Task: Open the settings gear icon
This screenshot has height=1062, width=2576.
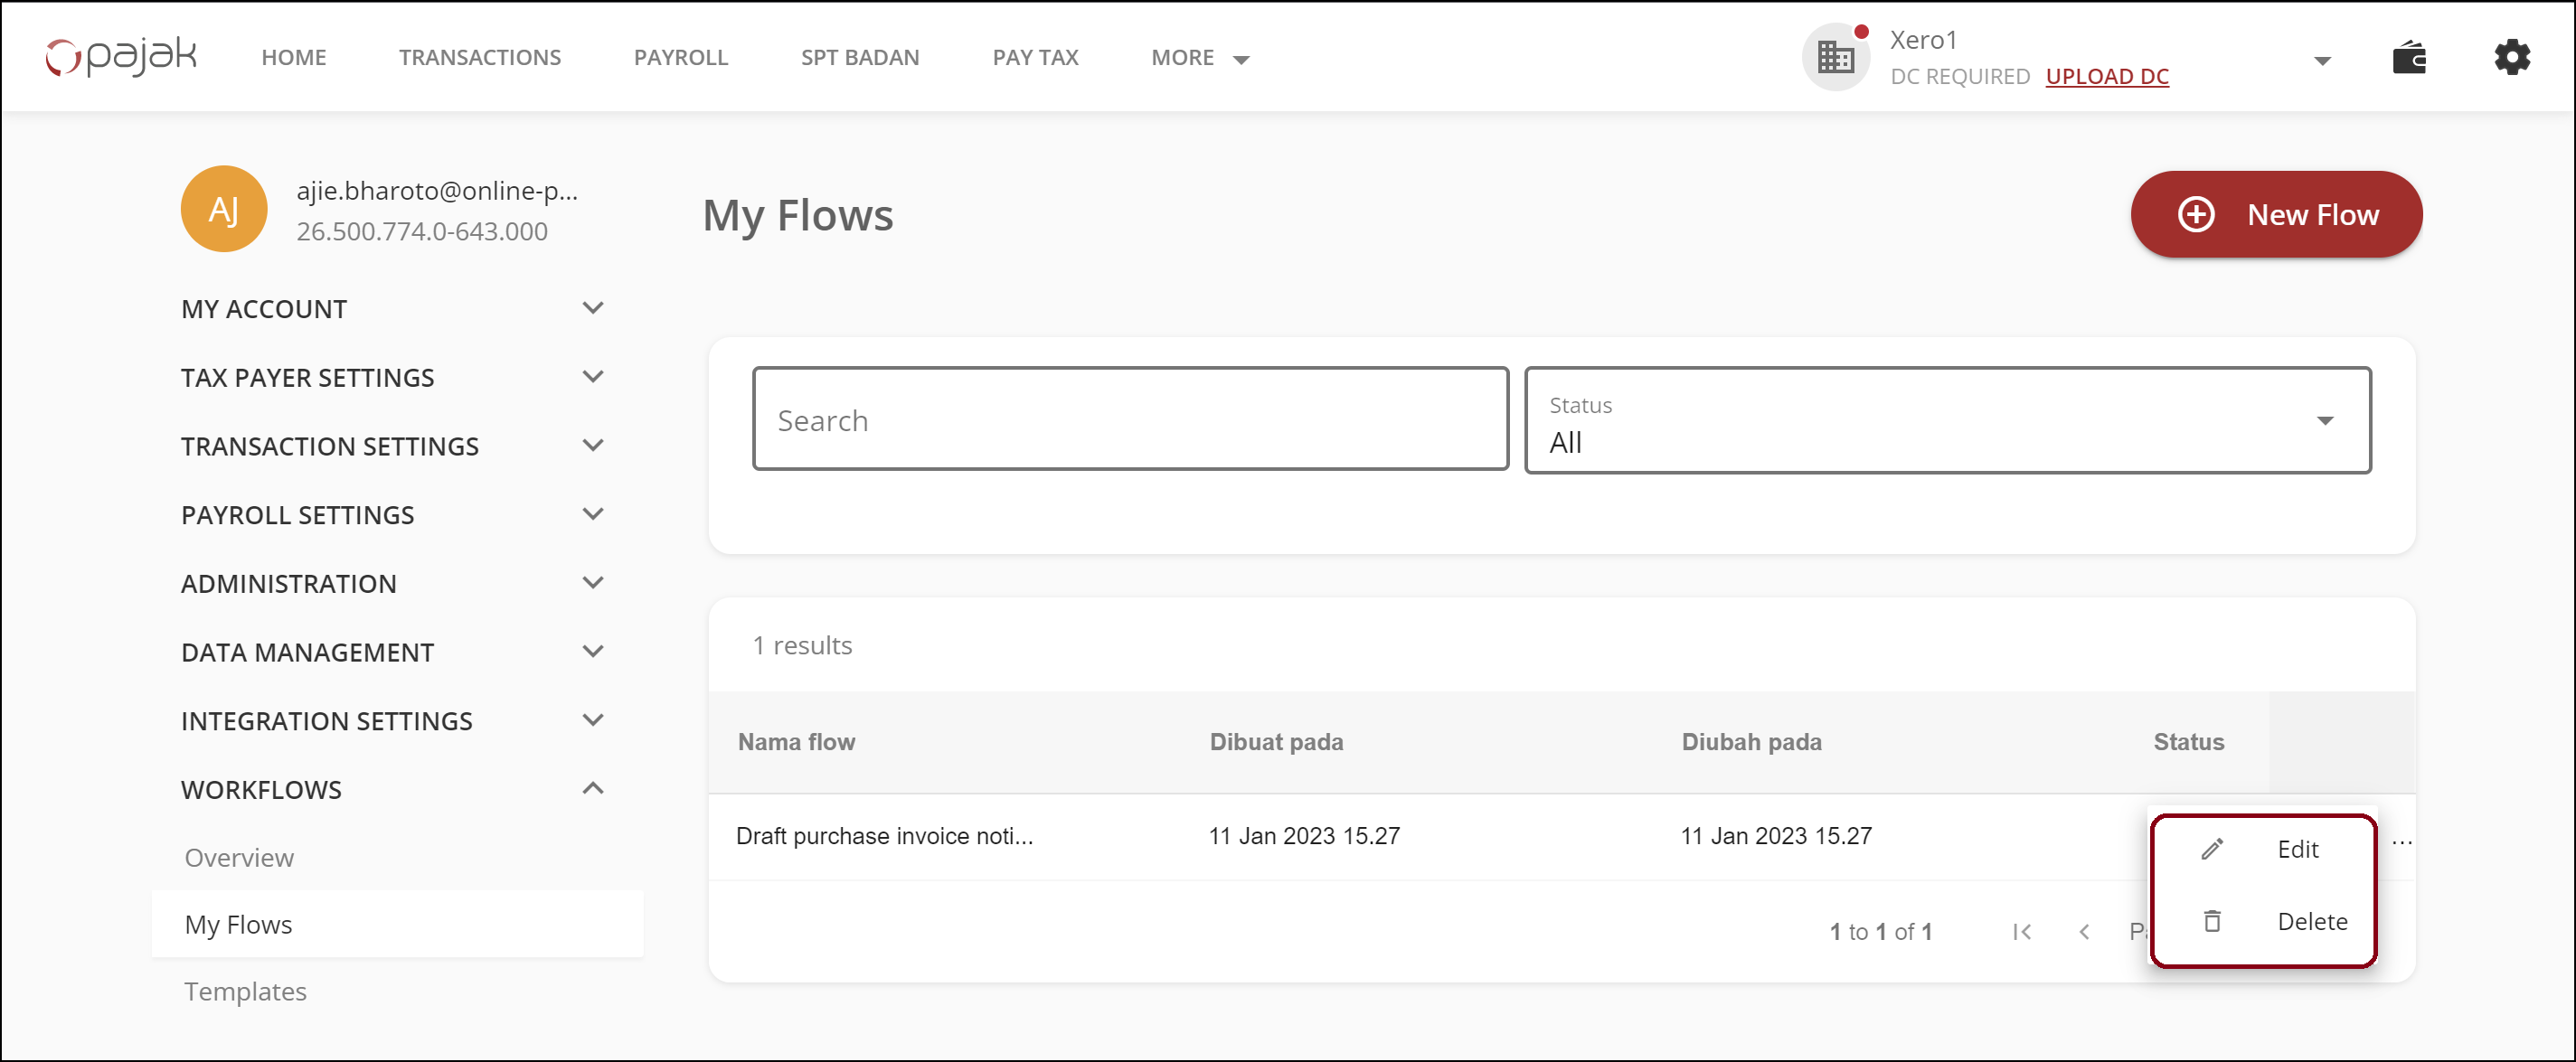Action: pos(2511,58)
